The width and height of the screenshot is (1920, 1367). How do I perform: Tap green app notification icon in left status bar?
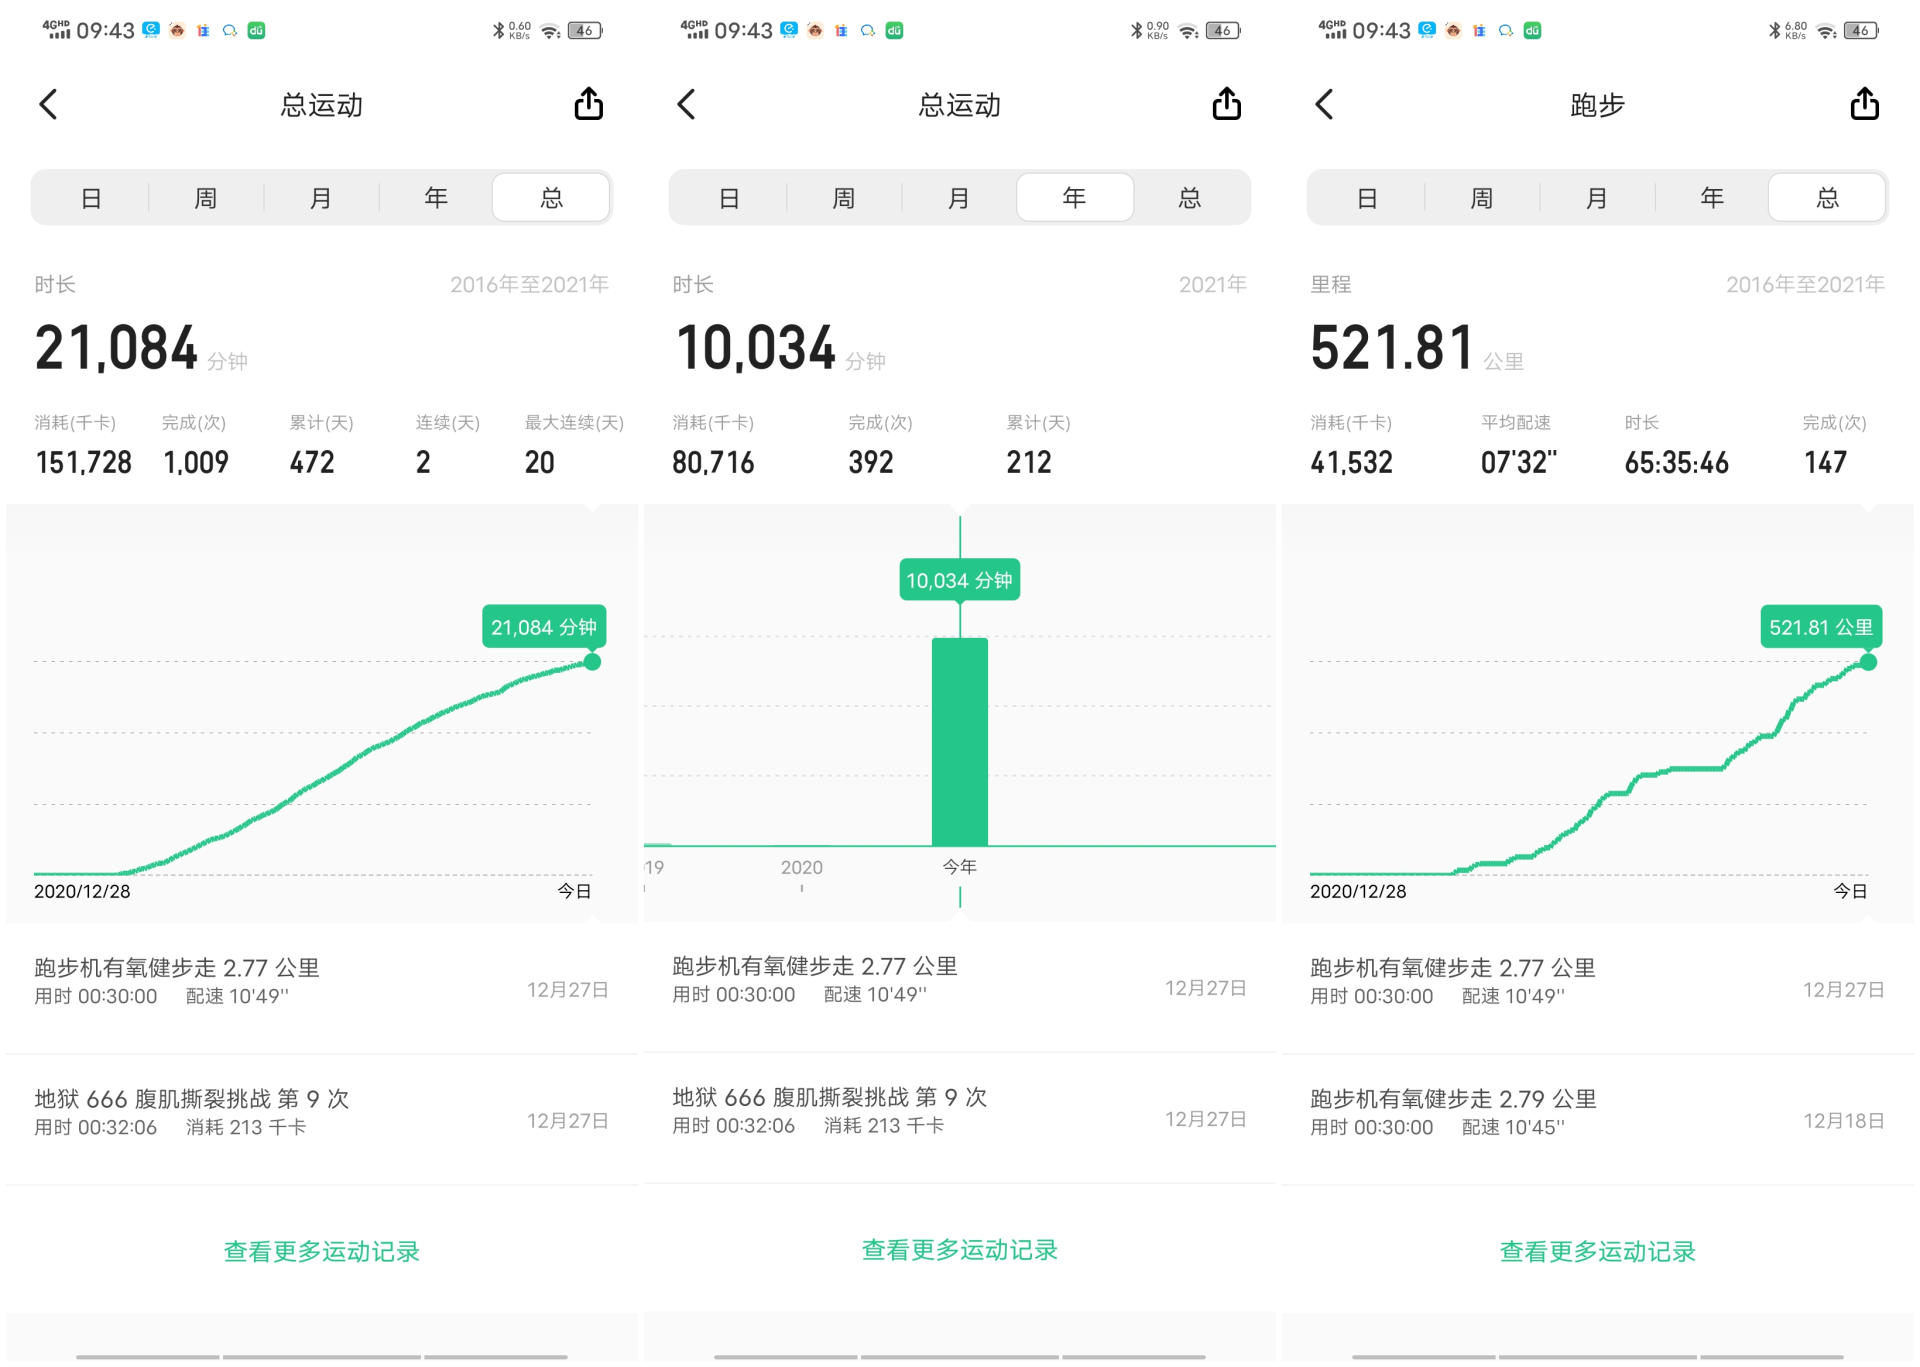pos(256,31)
